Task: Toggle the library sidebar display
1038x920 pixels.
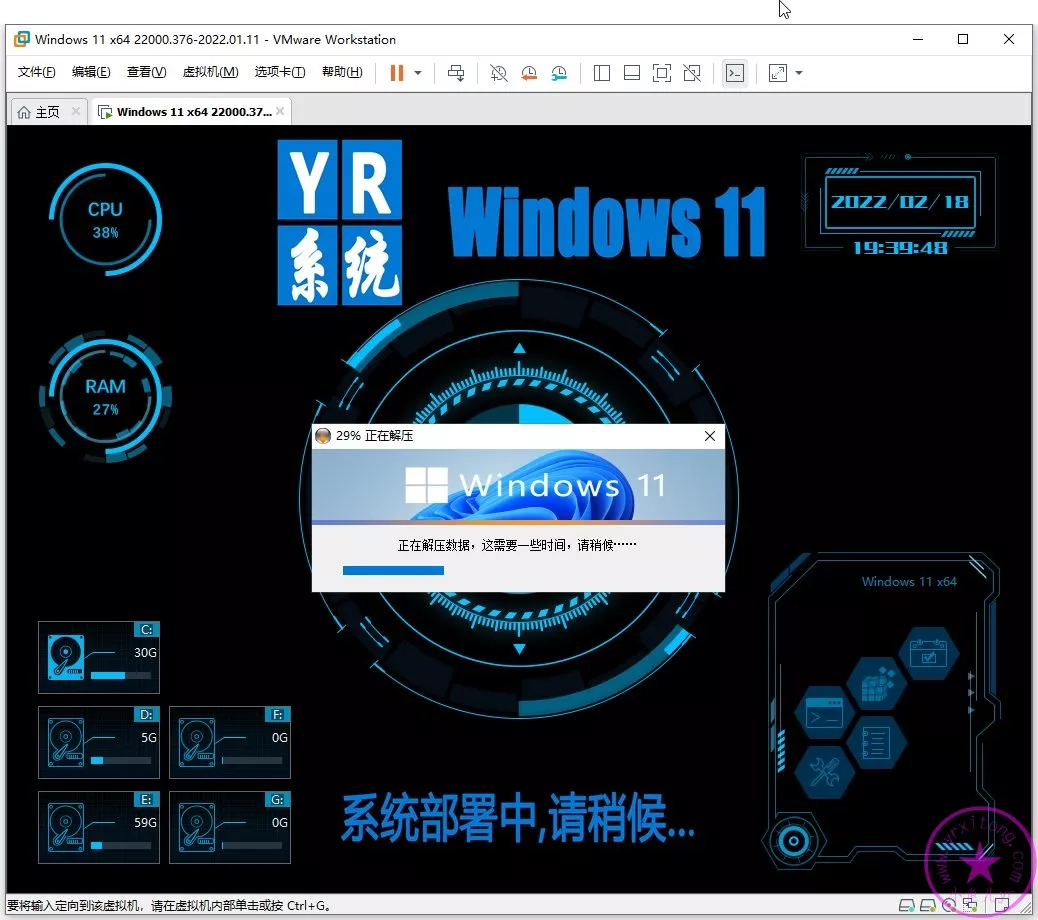Action: click(602, 73)
